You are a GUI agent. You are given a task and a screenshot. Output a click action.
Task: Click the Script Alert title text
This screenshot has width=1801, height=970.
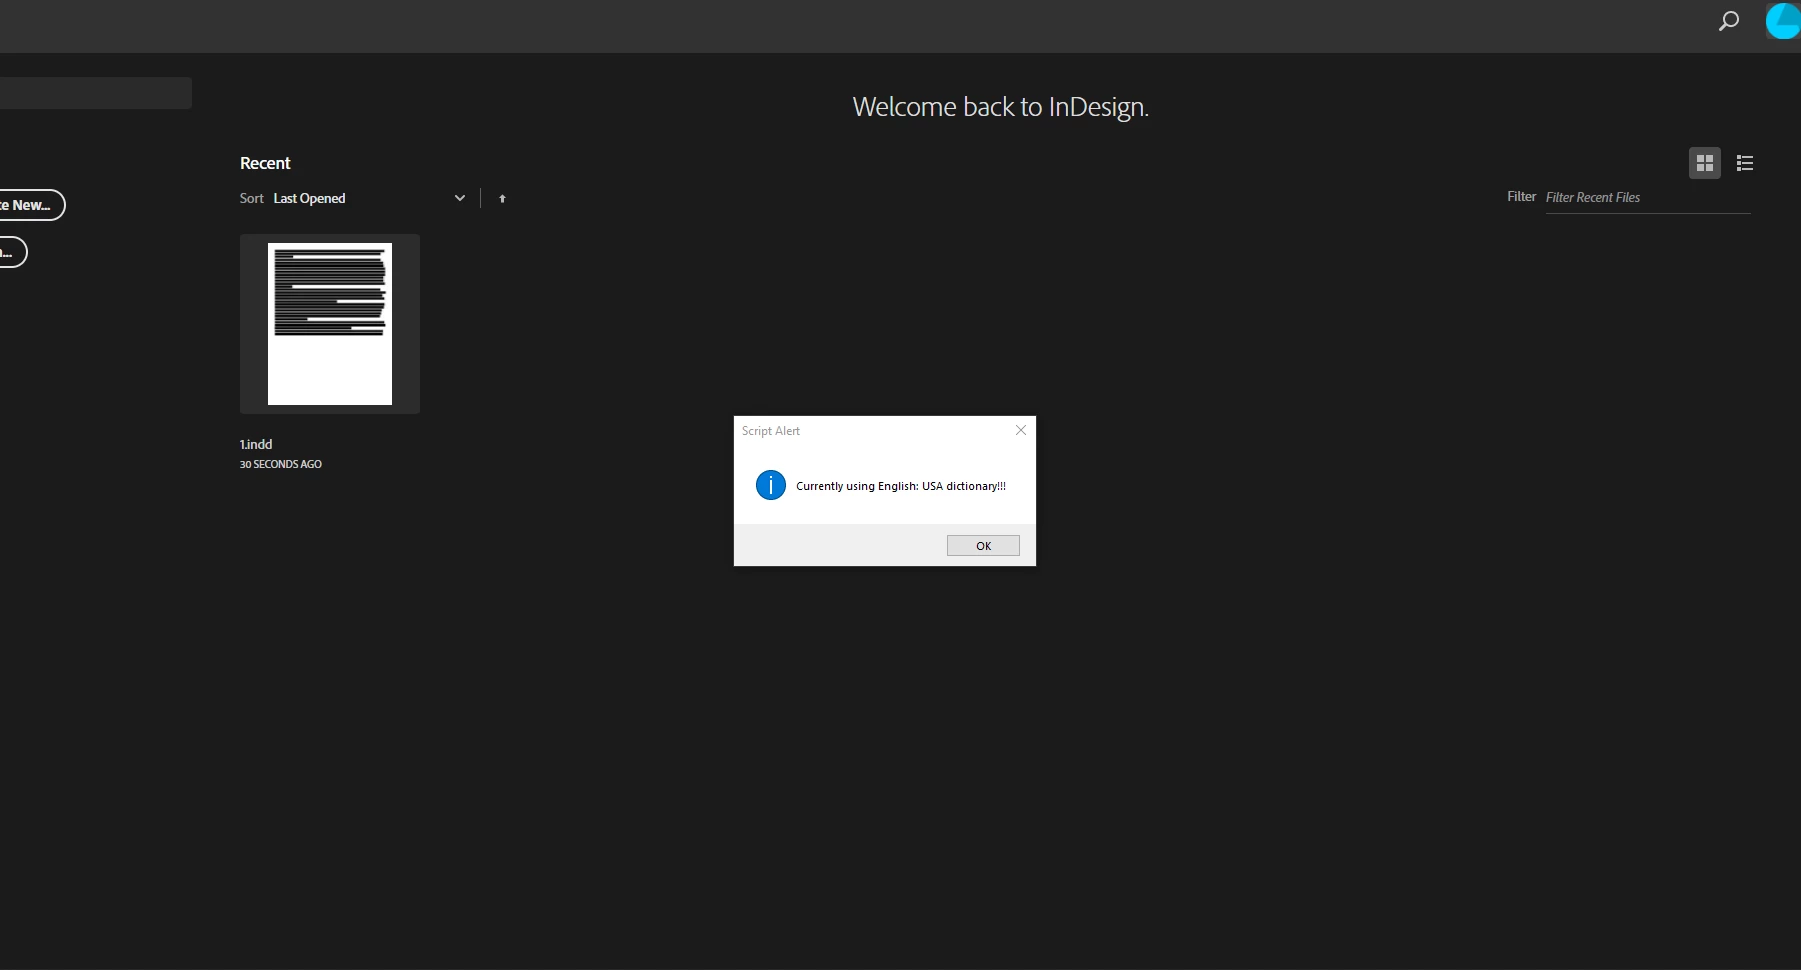click(771, 431)
